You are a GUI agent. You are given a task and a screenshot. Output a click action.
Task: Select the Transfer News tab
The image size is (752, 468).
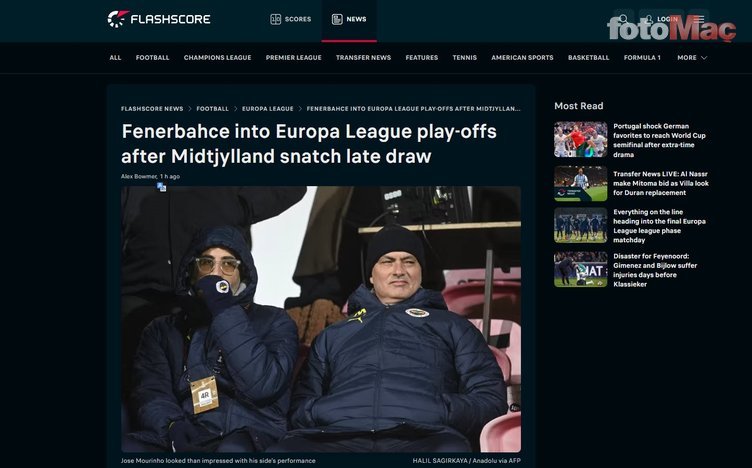tap(364, 58)
